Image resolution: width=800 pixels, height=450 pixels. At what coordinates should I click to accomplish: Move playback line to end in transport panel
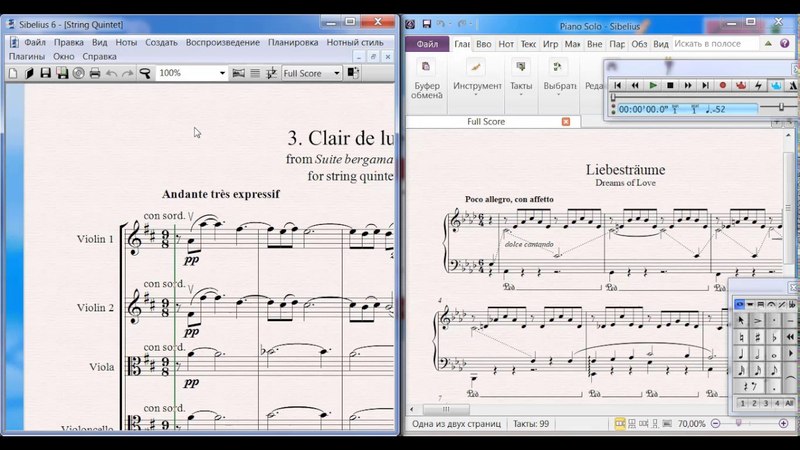(705, 86)
